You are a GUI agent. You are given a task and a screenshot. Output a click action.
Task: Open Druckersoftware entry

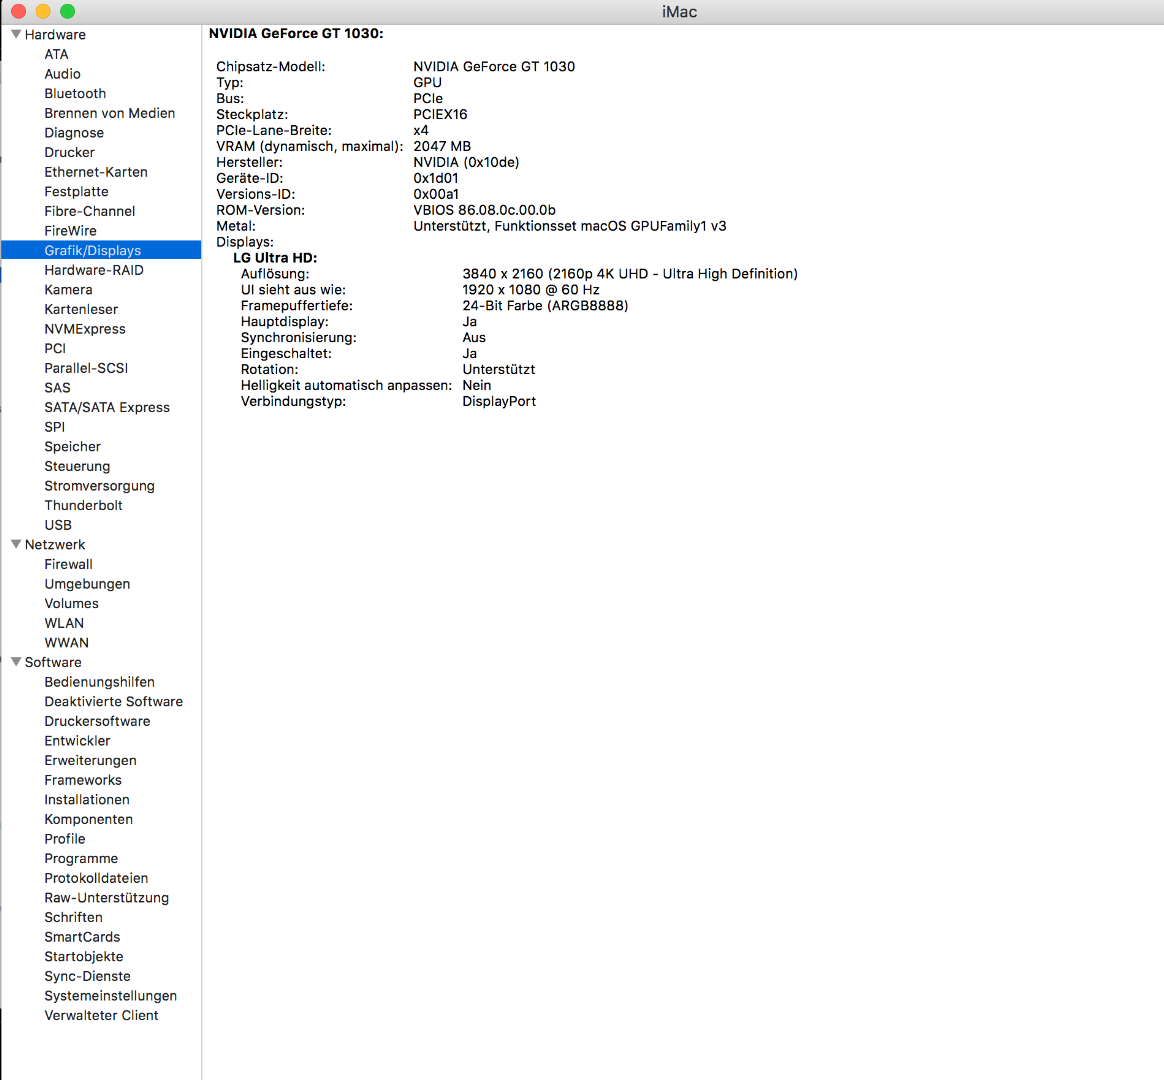[97, 721]
